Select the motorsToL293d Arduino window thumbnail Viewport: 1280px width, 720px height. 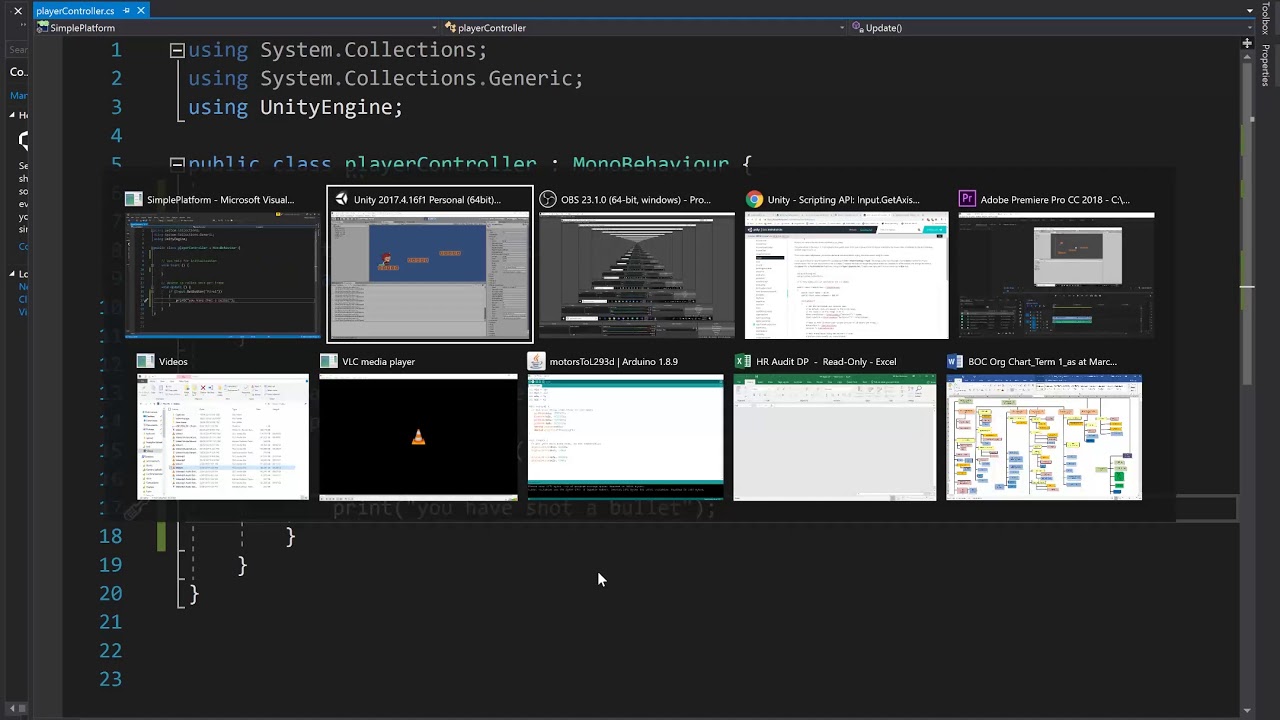tap(626, 437)
